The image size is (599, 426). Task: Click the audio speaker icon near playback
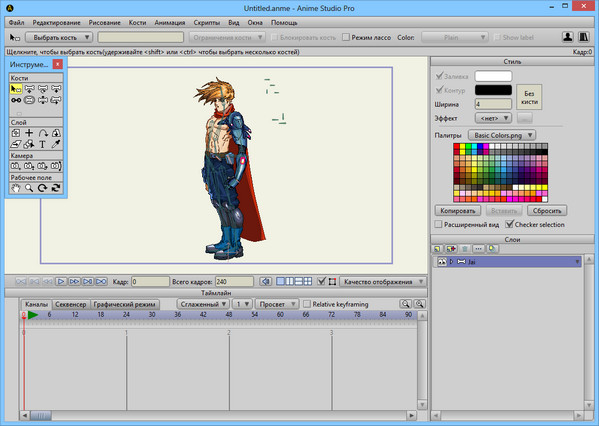tap(266, 282)
